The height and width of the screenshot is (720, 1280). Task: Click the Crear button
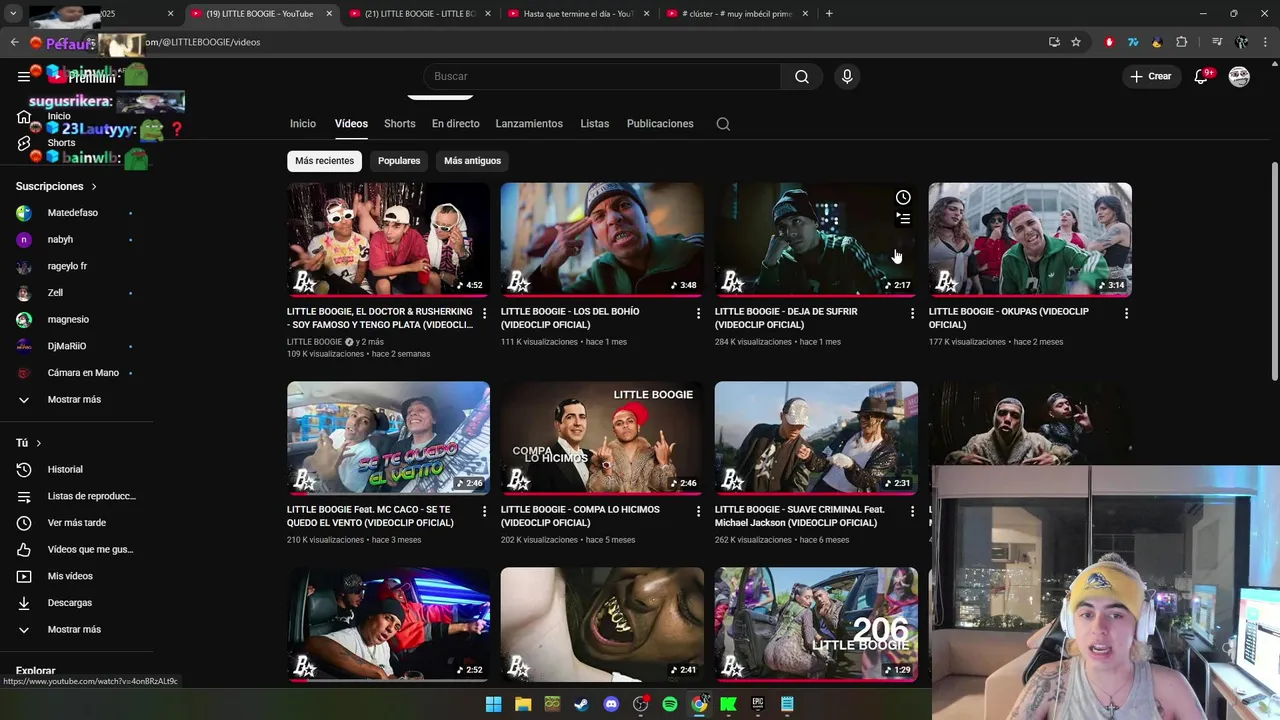pyautogui.click(x=1150, y=76)
